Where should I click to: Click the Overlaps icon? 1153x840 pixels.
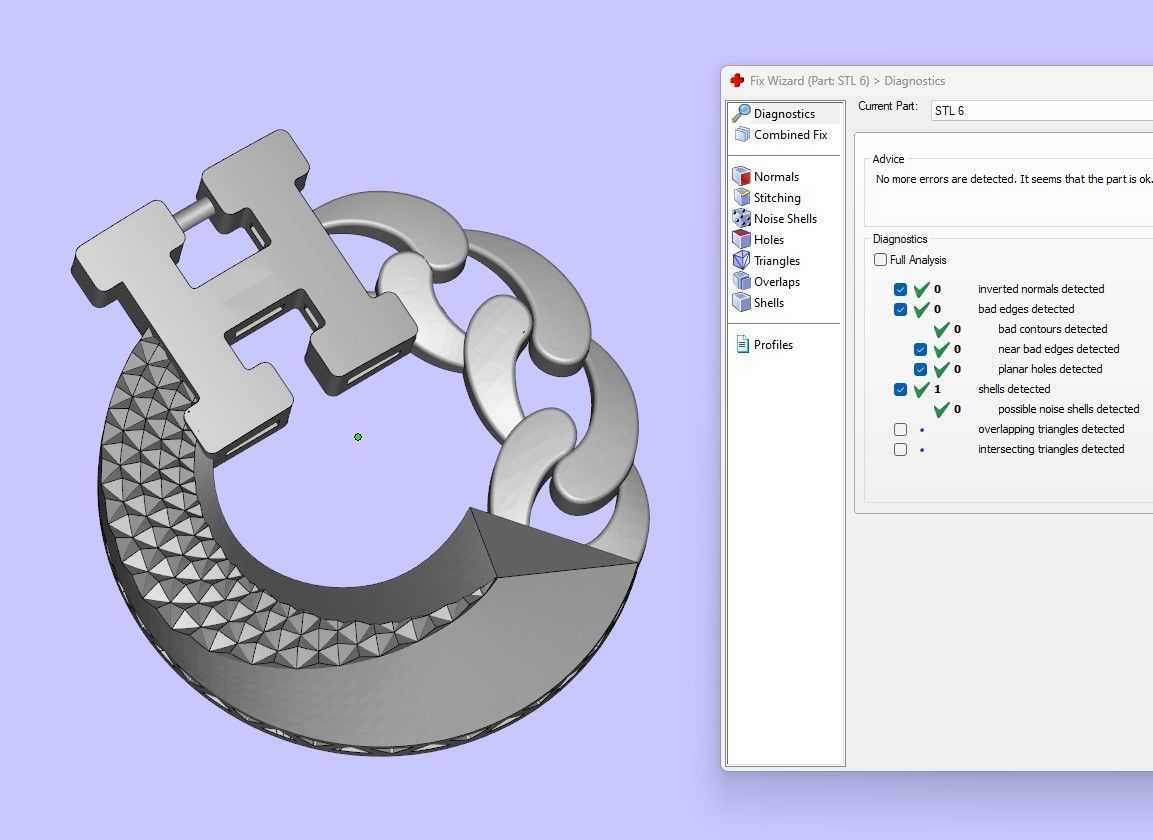(741, 281)
